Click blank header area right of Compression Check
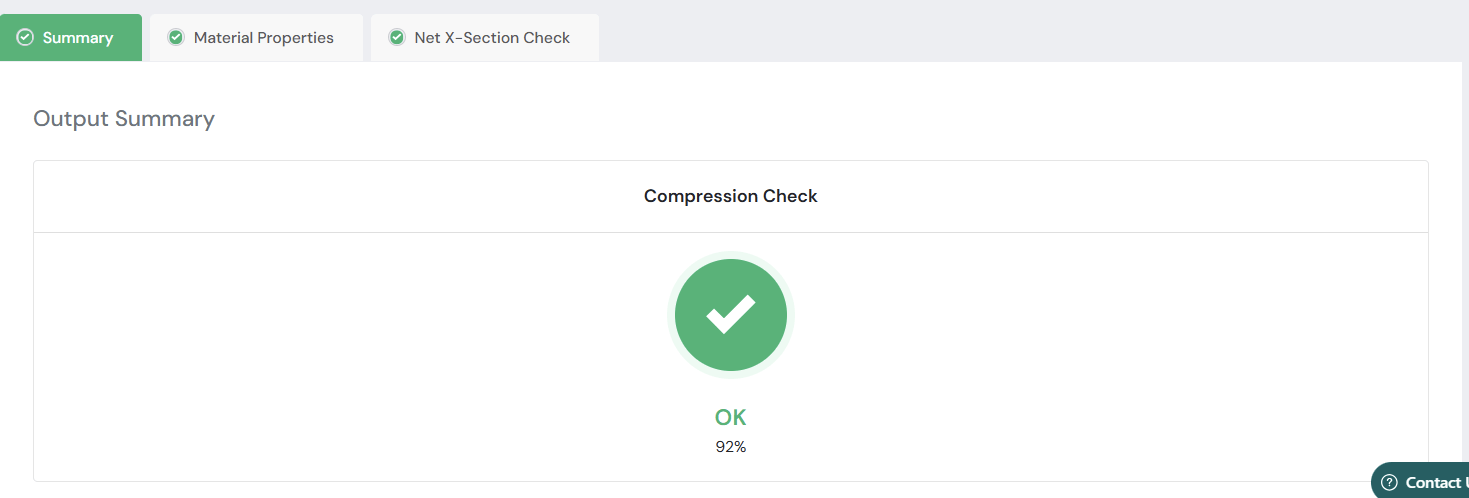 (1100, 197)
